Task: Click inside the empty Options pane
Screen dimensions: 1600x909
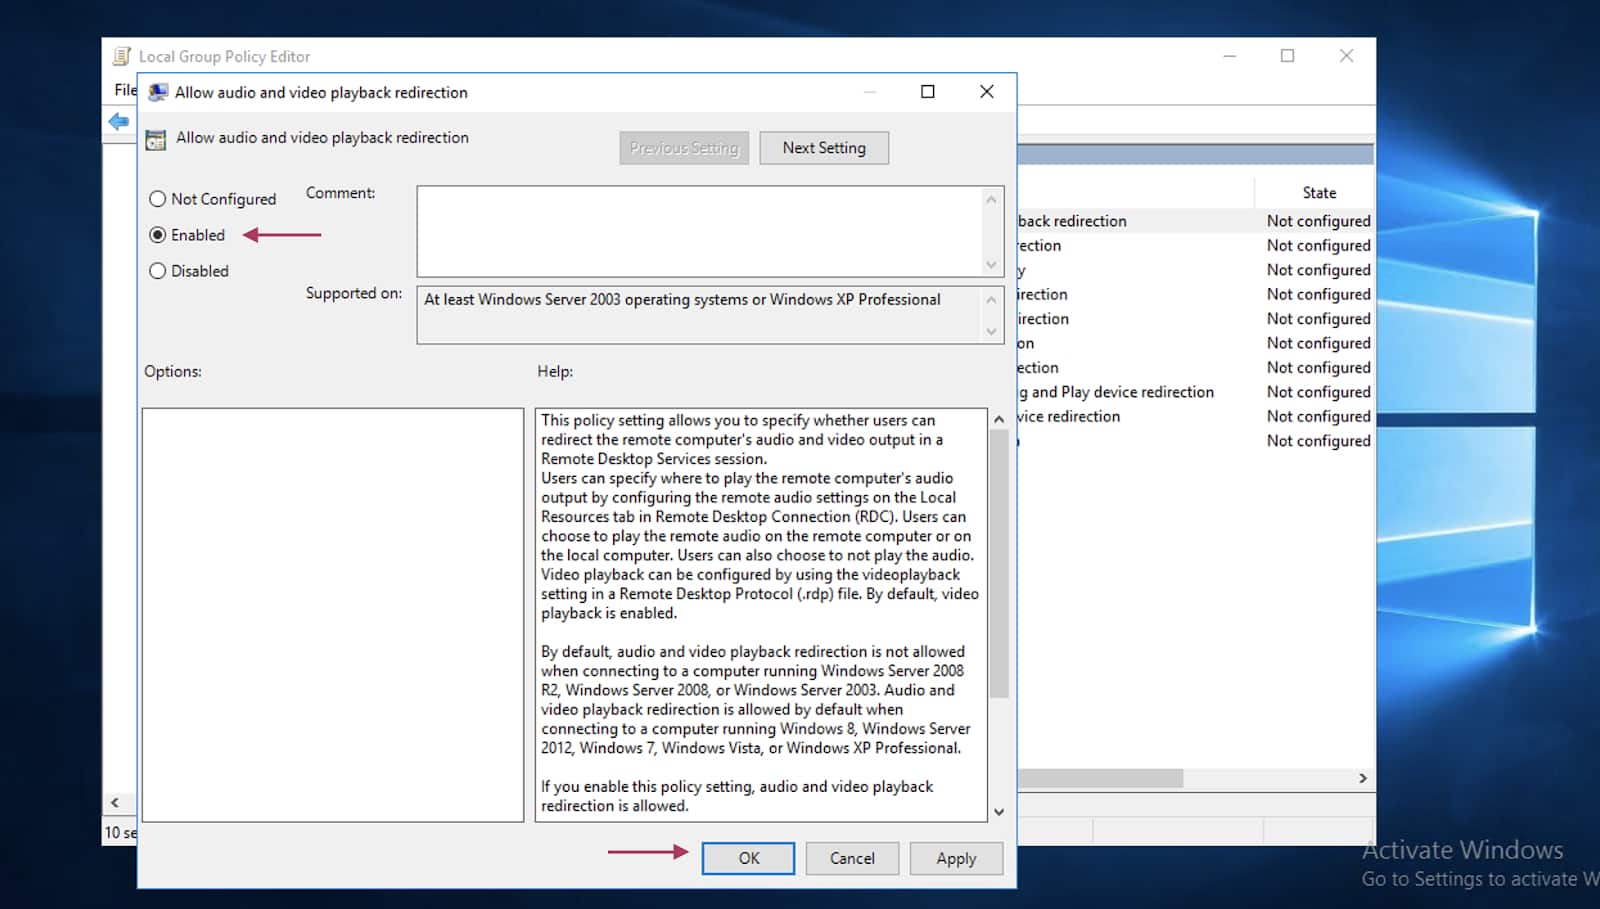Action: tap(333, 615)
